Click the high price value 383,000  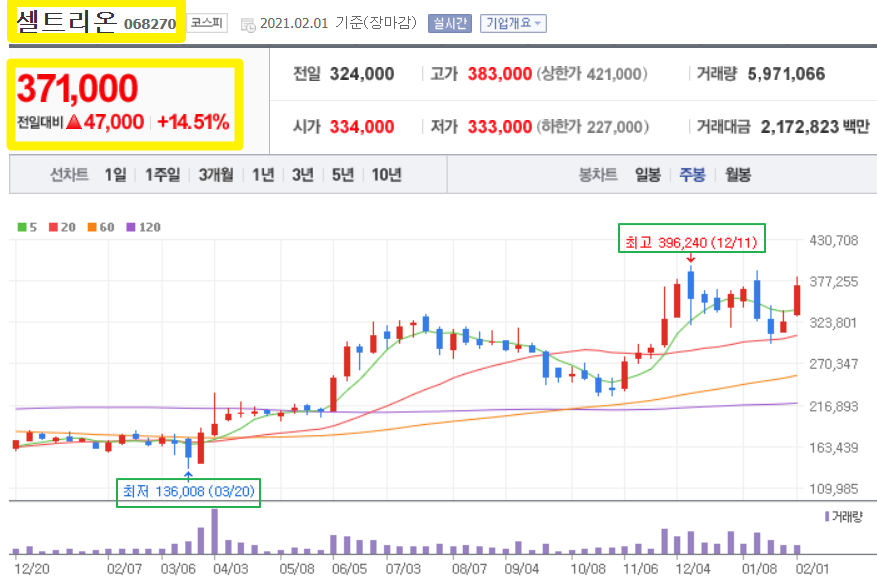coord(499,74)
